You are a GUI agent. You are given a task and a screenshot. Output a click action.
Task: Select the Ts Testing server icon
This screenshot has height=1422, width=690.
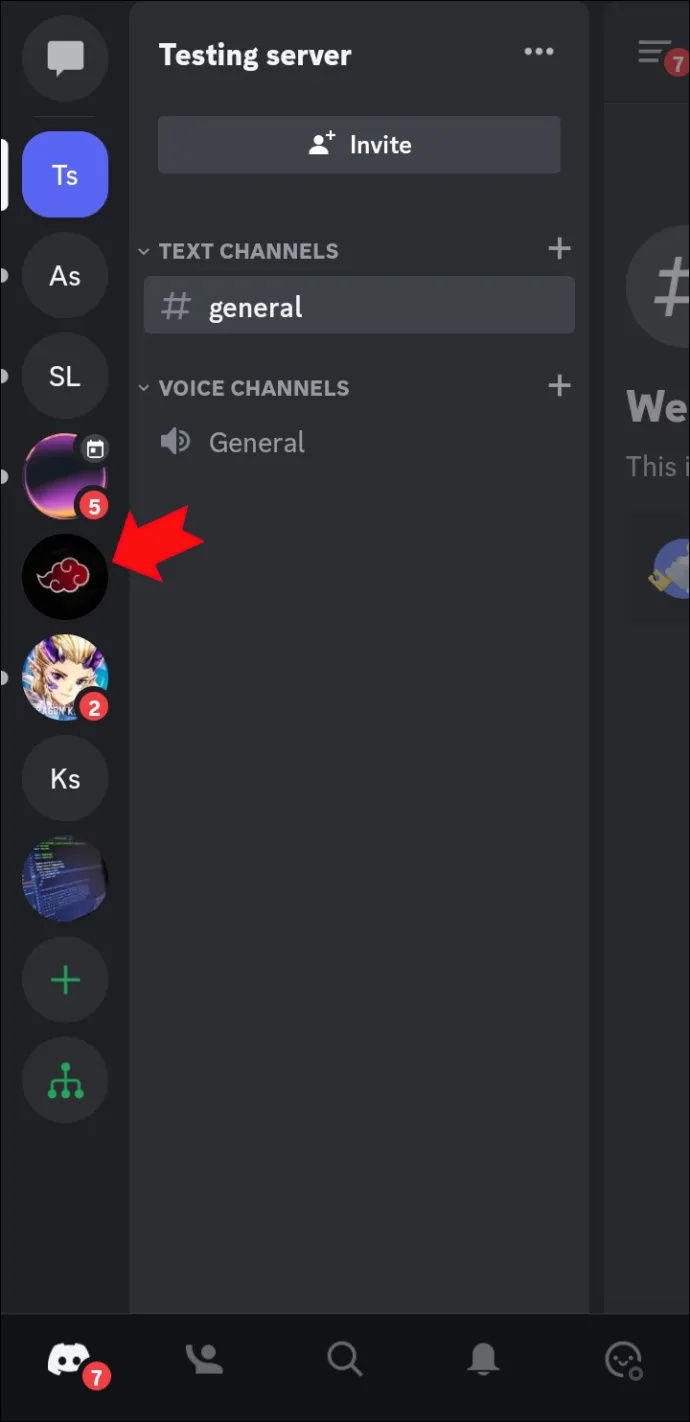tap(65, 175)
